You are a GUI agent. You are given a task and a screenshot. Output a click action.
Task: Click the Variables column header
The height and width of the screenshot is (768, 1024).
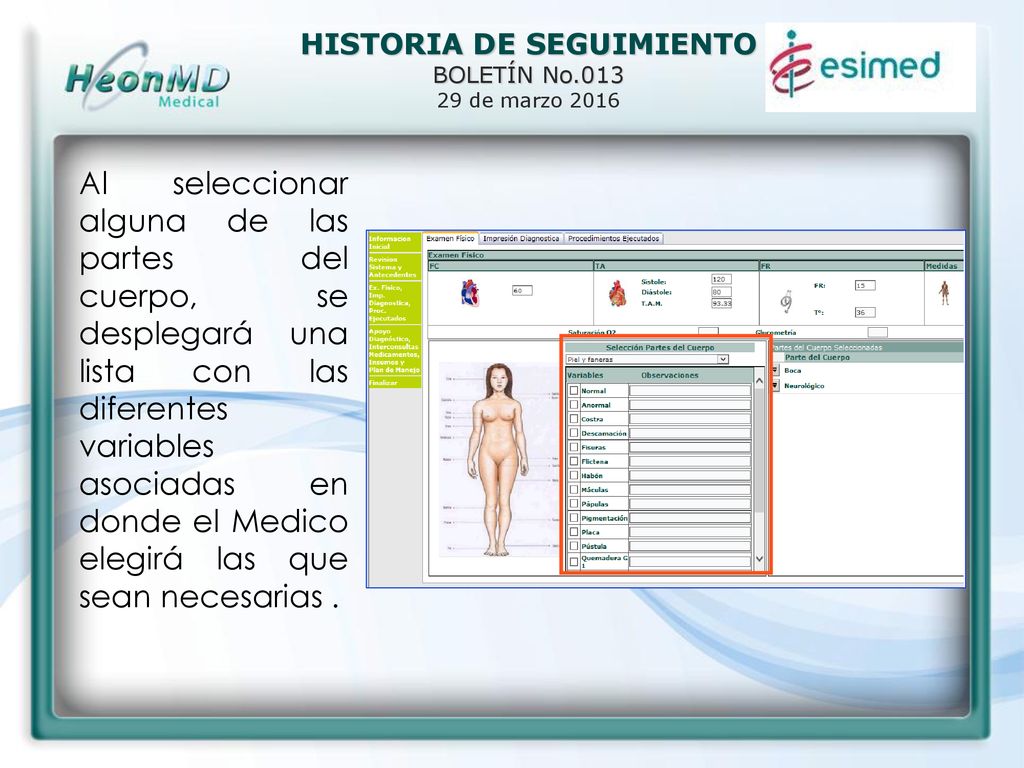585,376
